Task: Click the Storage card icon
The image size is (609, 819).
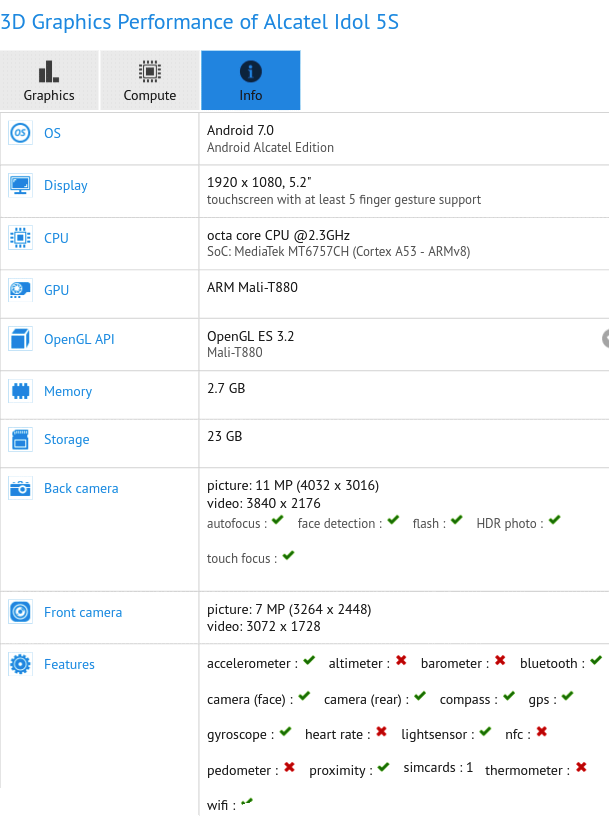Action: click(20, 439)
